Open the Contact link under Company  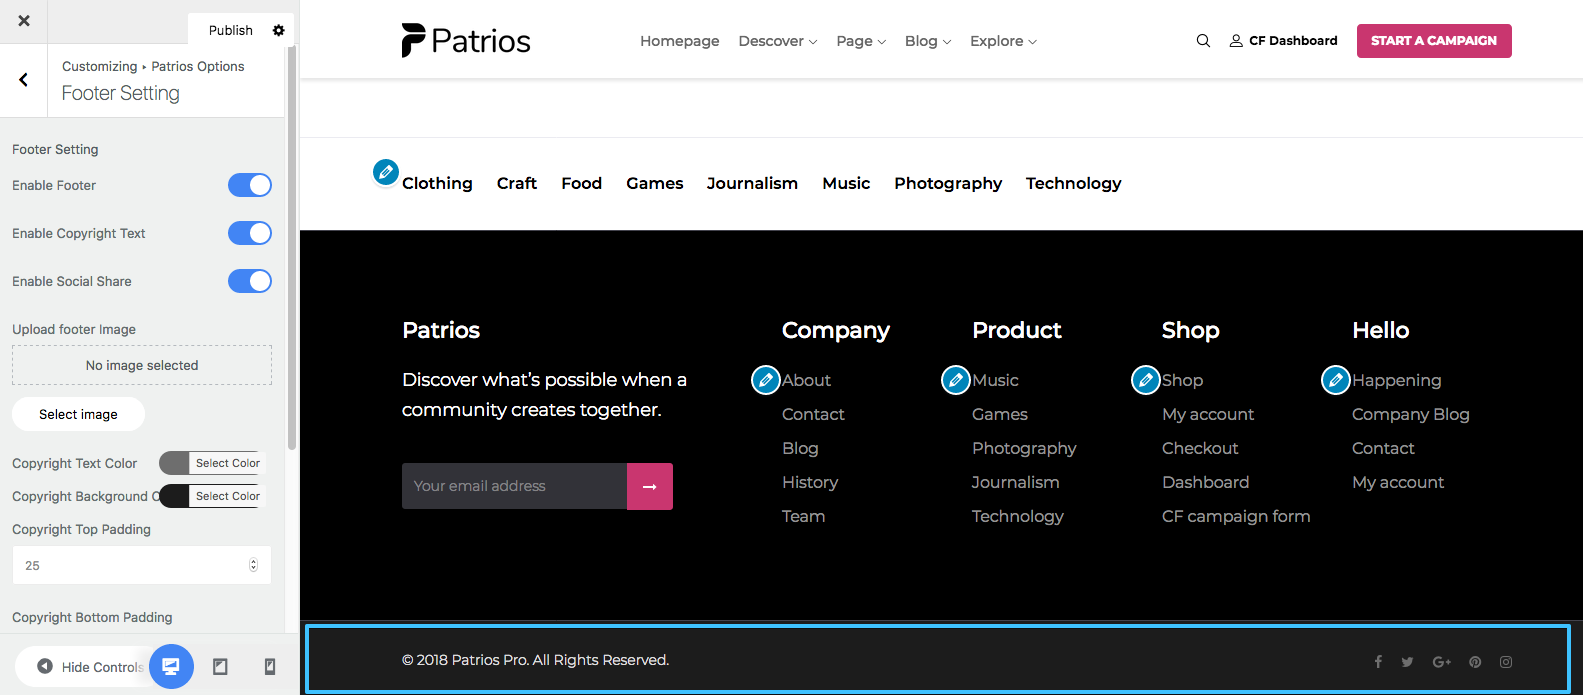[813, 414]
